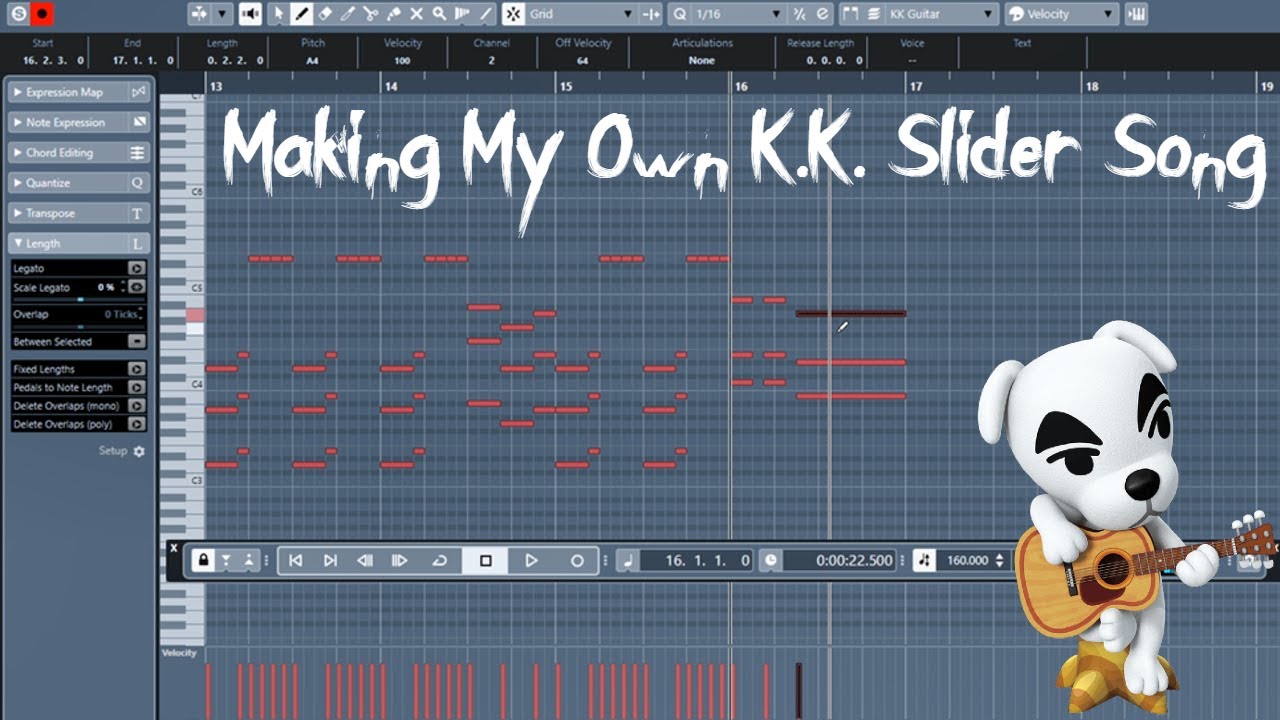Click the Chord Editing section icon
This screenshot has height=720, width=1280.
[x=138, y=153]
